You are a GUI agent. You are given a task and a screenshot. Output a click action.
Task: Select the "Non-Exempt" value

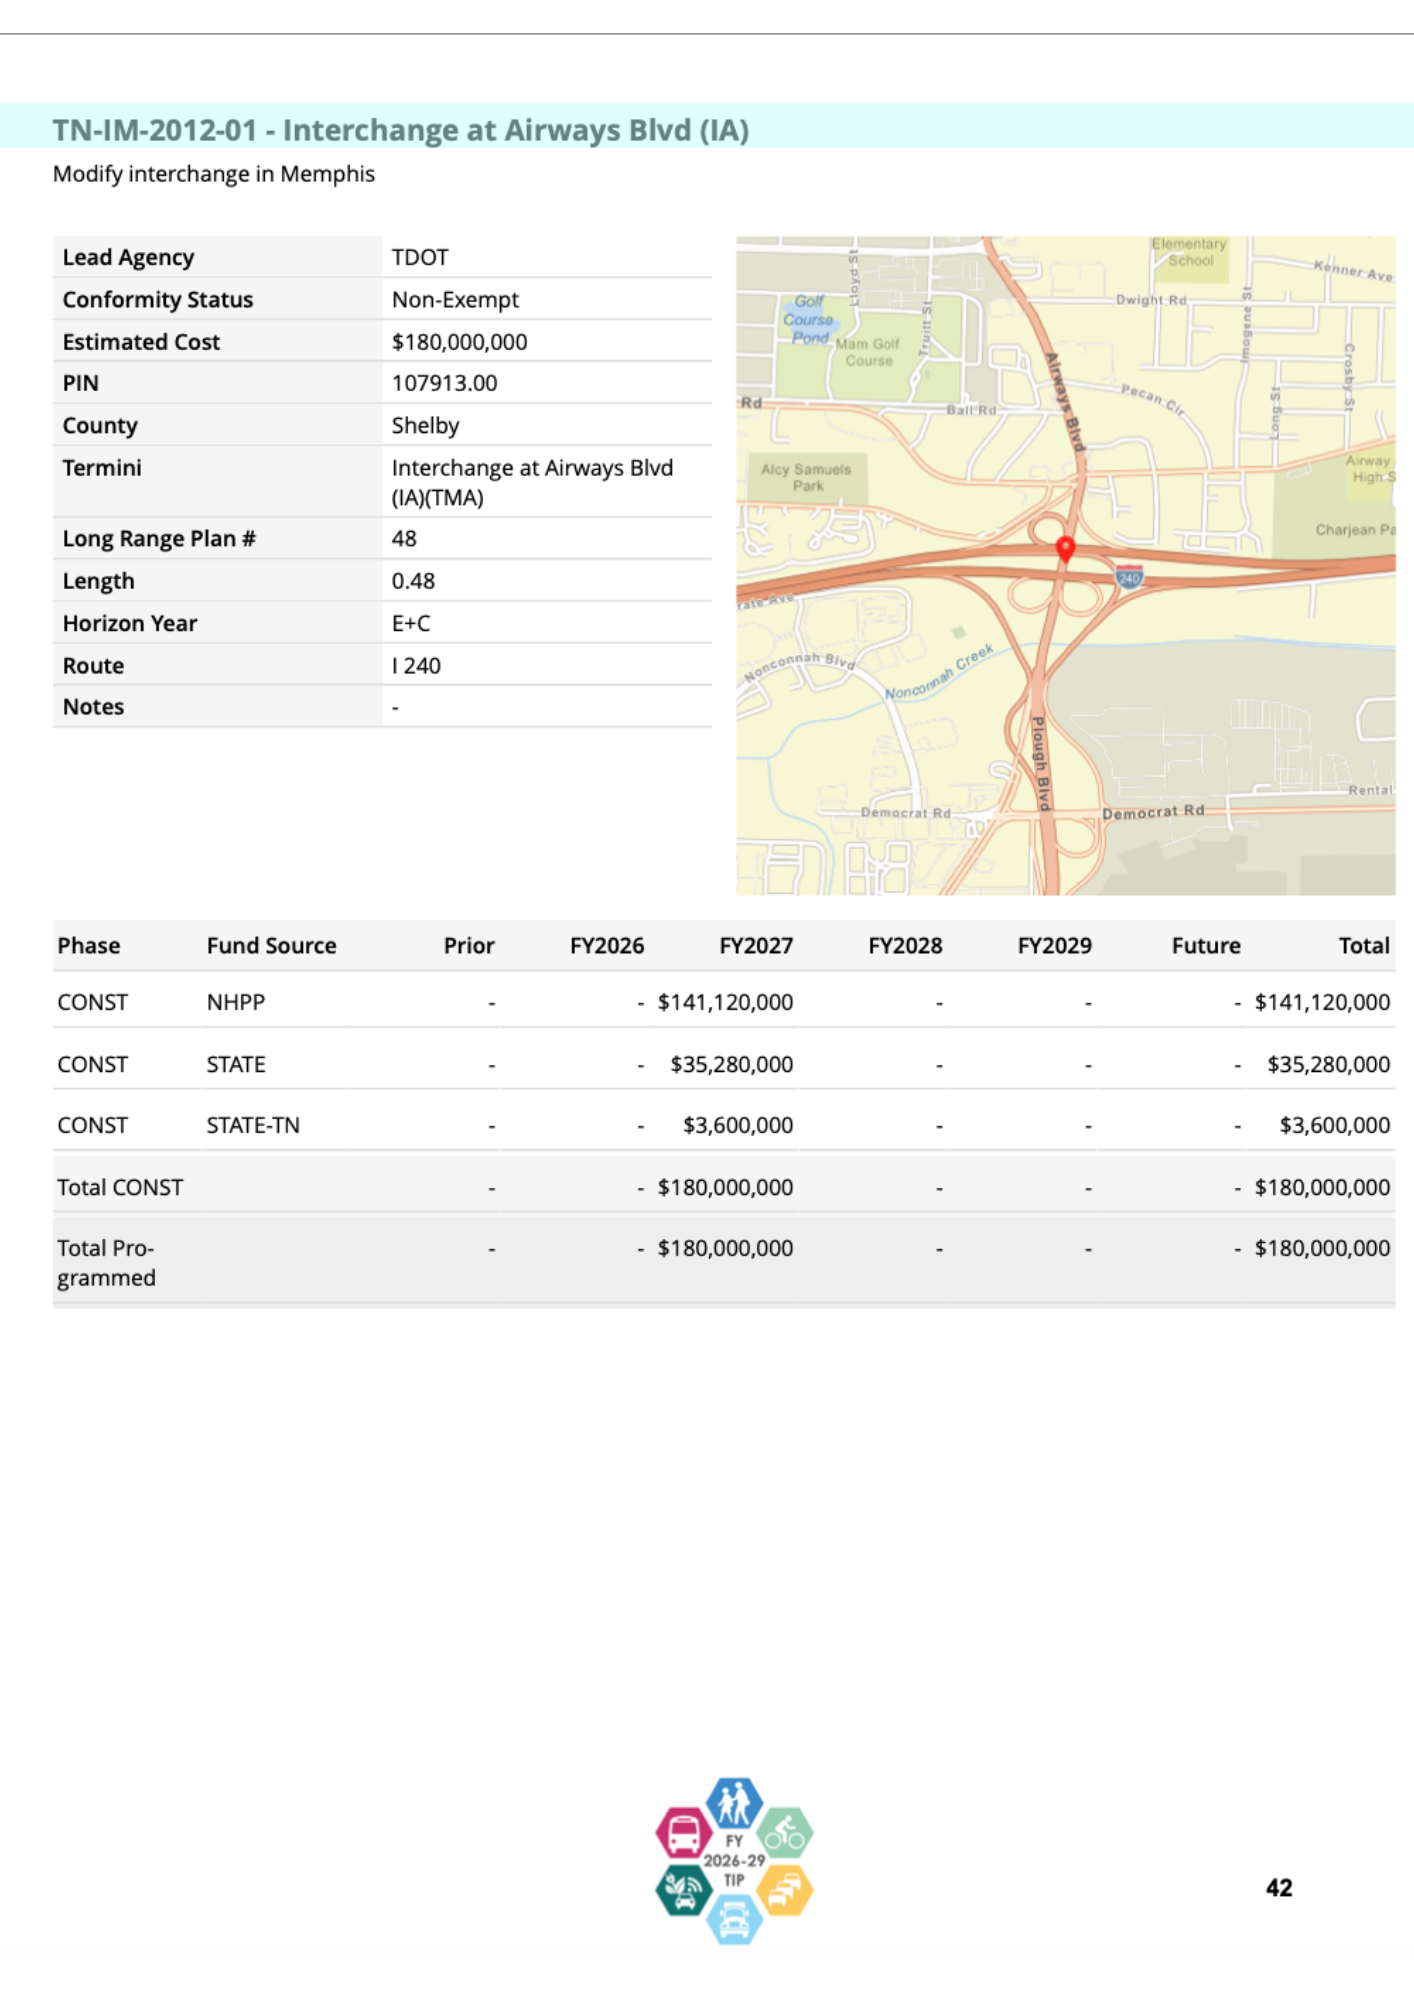coord(455,299)
